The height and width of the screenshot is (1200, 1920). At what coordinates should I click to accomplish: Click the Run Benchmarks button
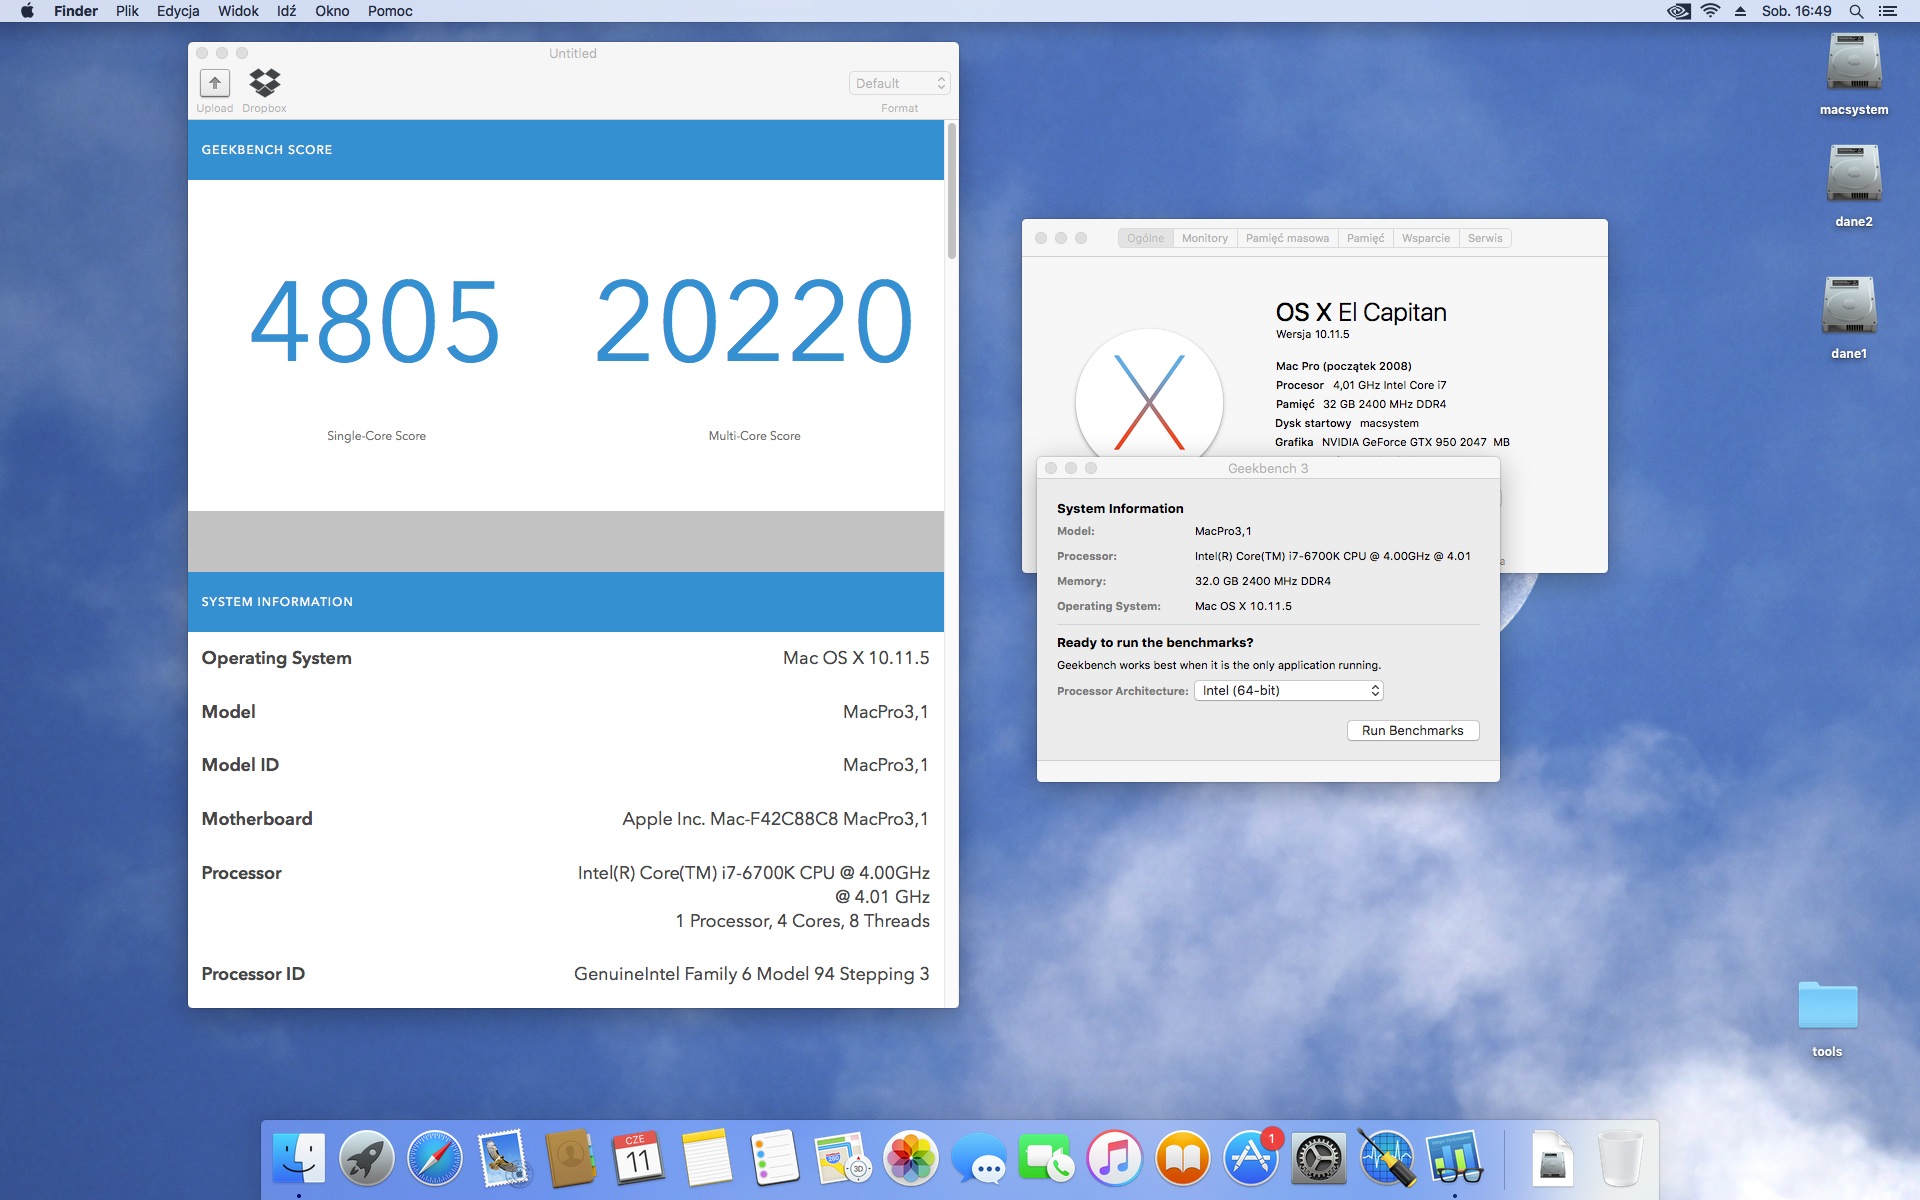pyautogui.click(x=1412, y=731)
